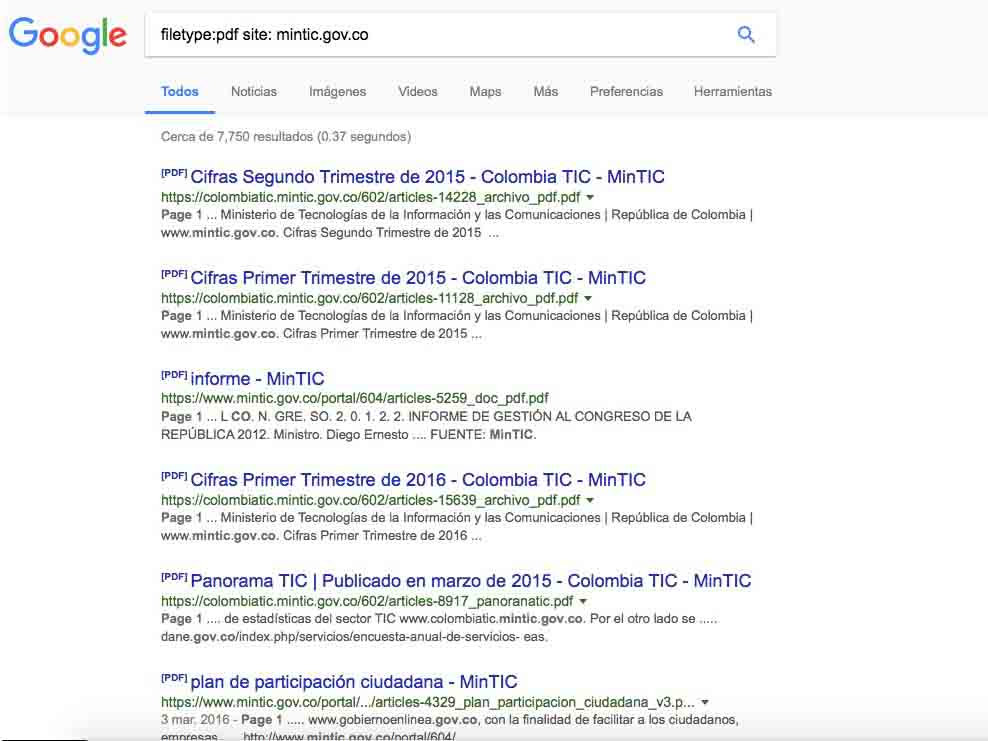Open plan de participación ciudadana result
The image size is (988, 741).
pos(353,682)
